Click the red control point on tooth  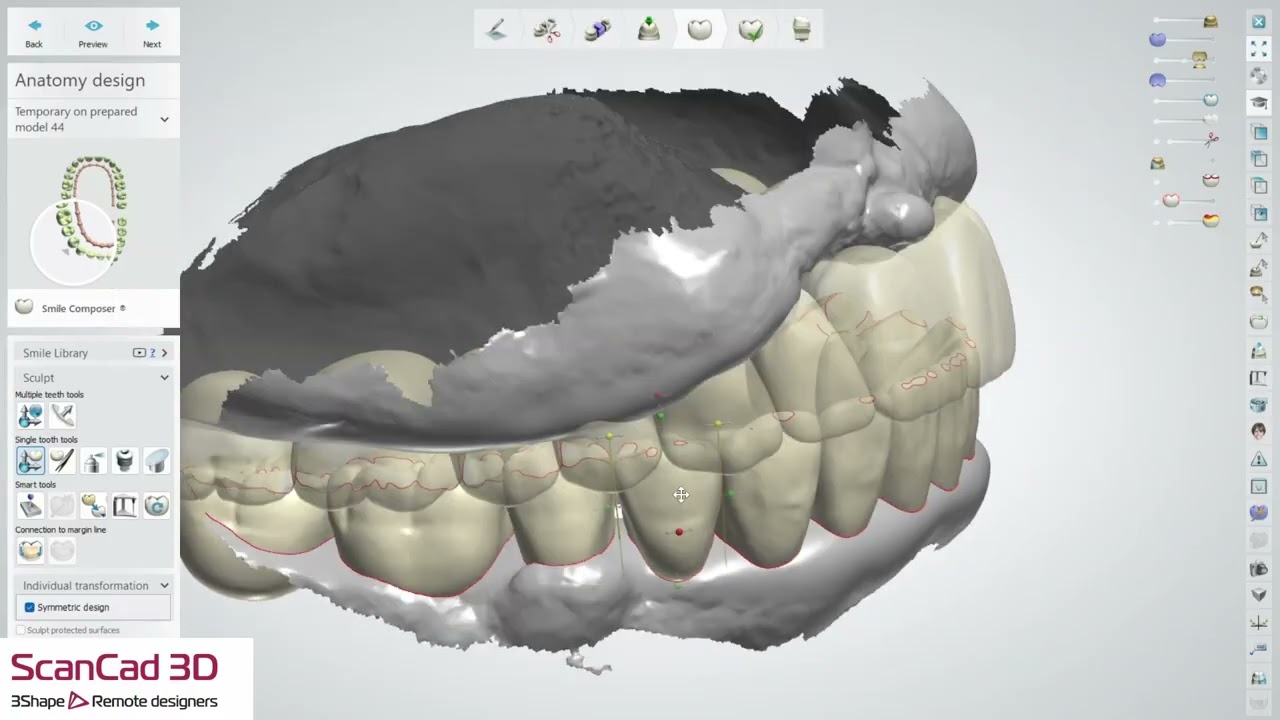click(x=679, y=532)
